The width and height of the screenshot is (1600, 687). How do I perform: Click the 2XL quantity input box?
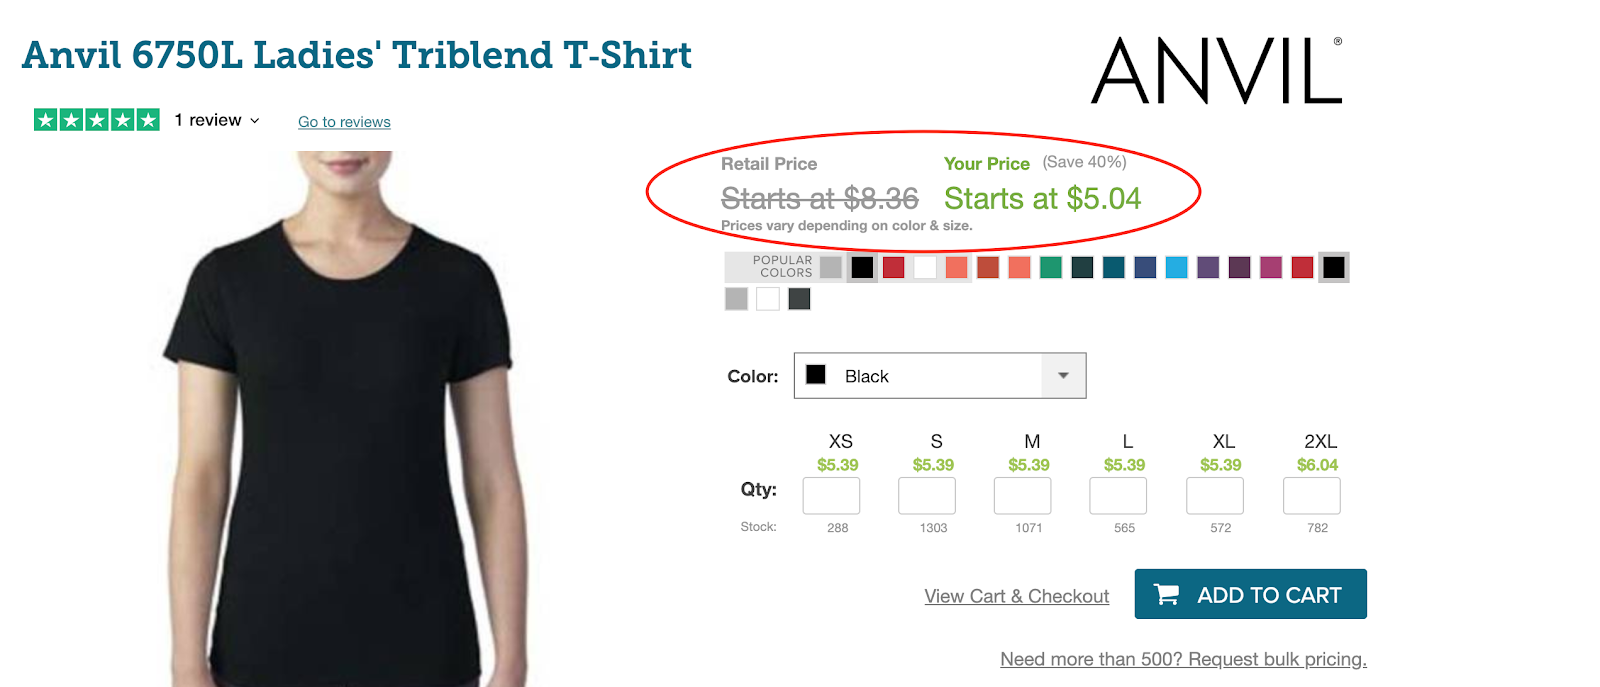click(1311, 496)
